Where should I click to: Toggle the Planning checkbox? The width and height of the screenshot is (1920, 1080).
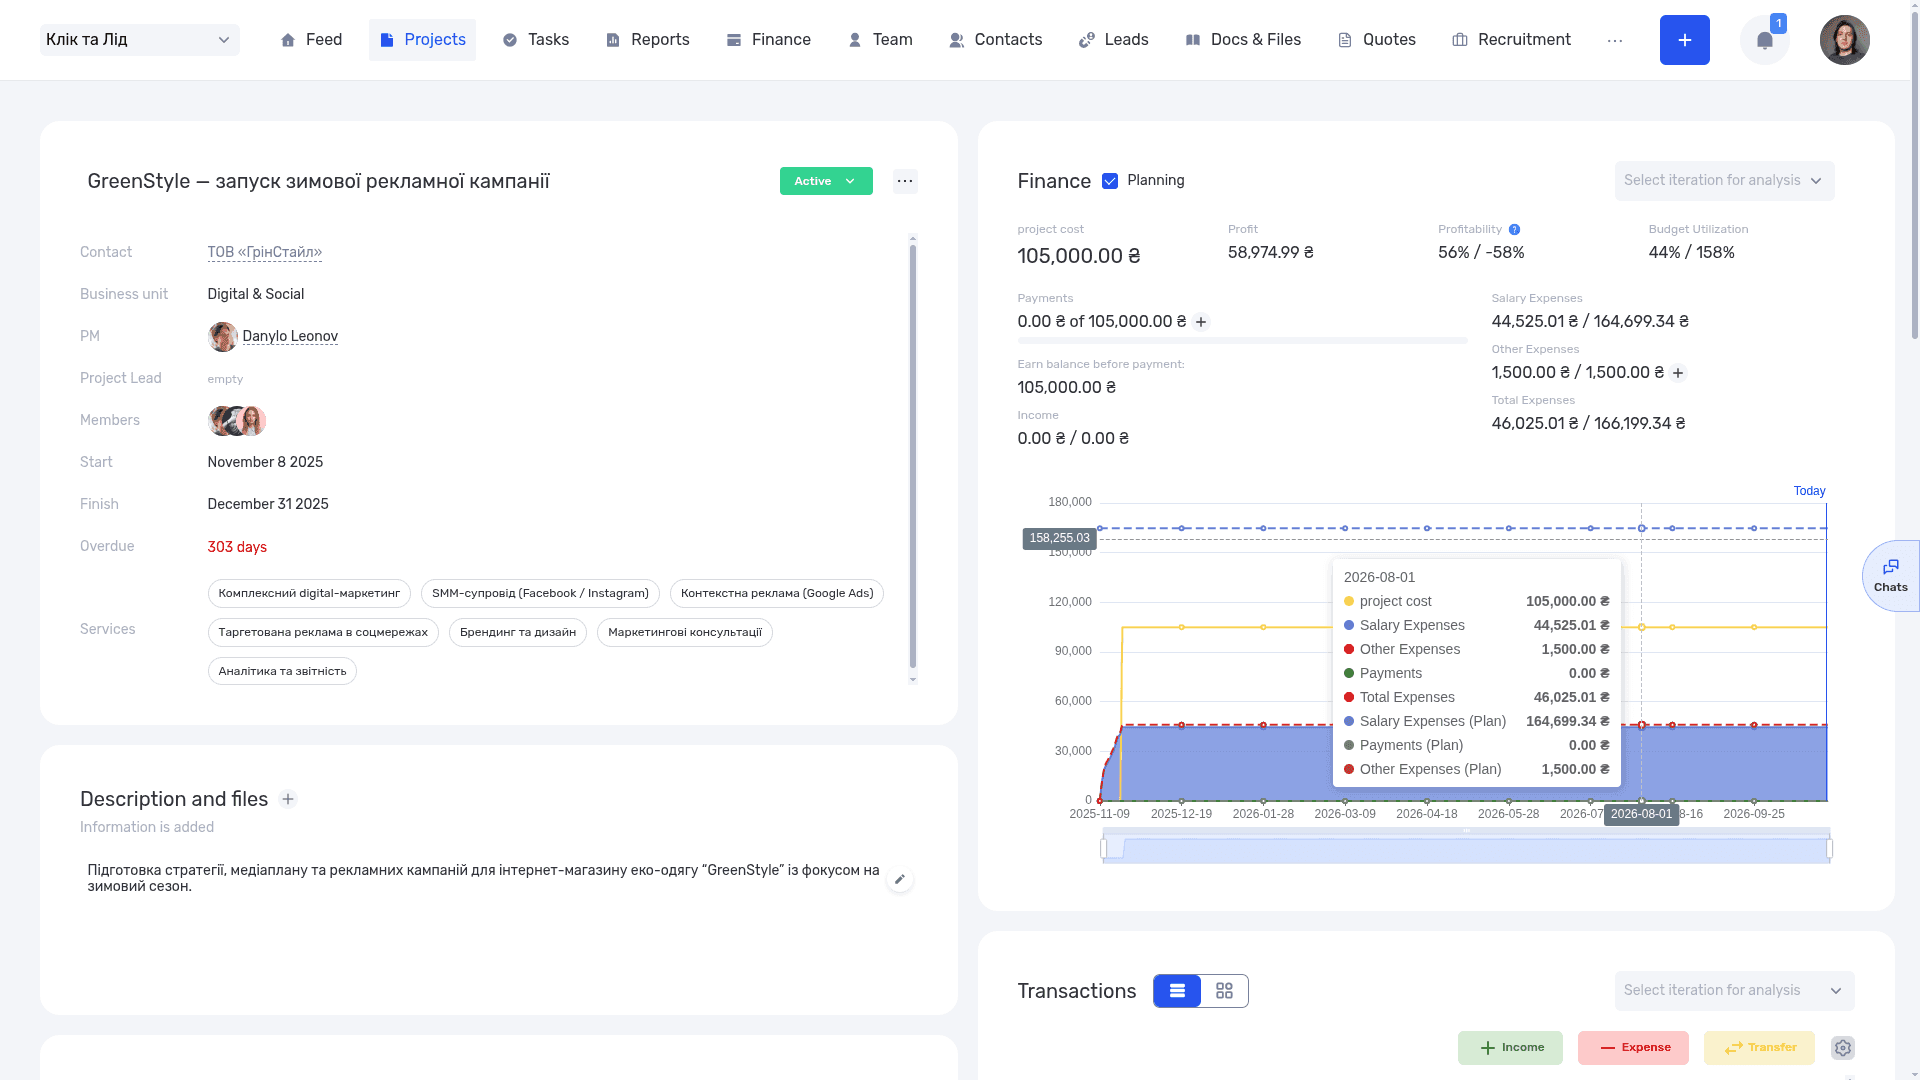1110,181
